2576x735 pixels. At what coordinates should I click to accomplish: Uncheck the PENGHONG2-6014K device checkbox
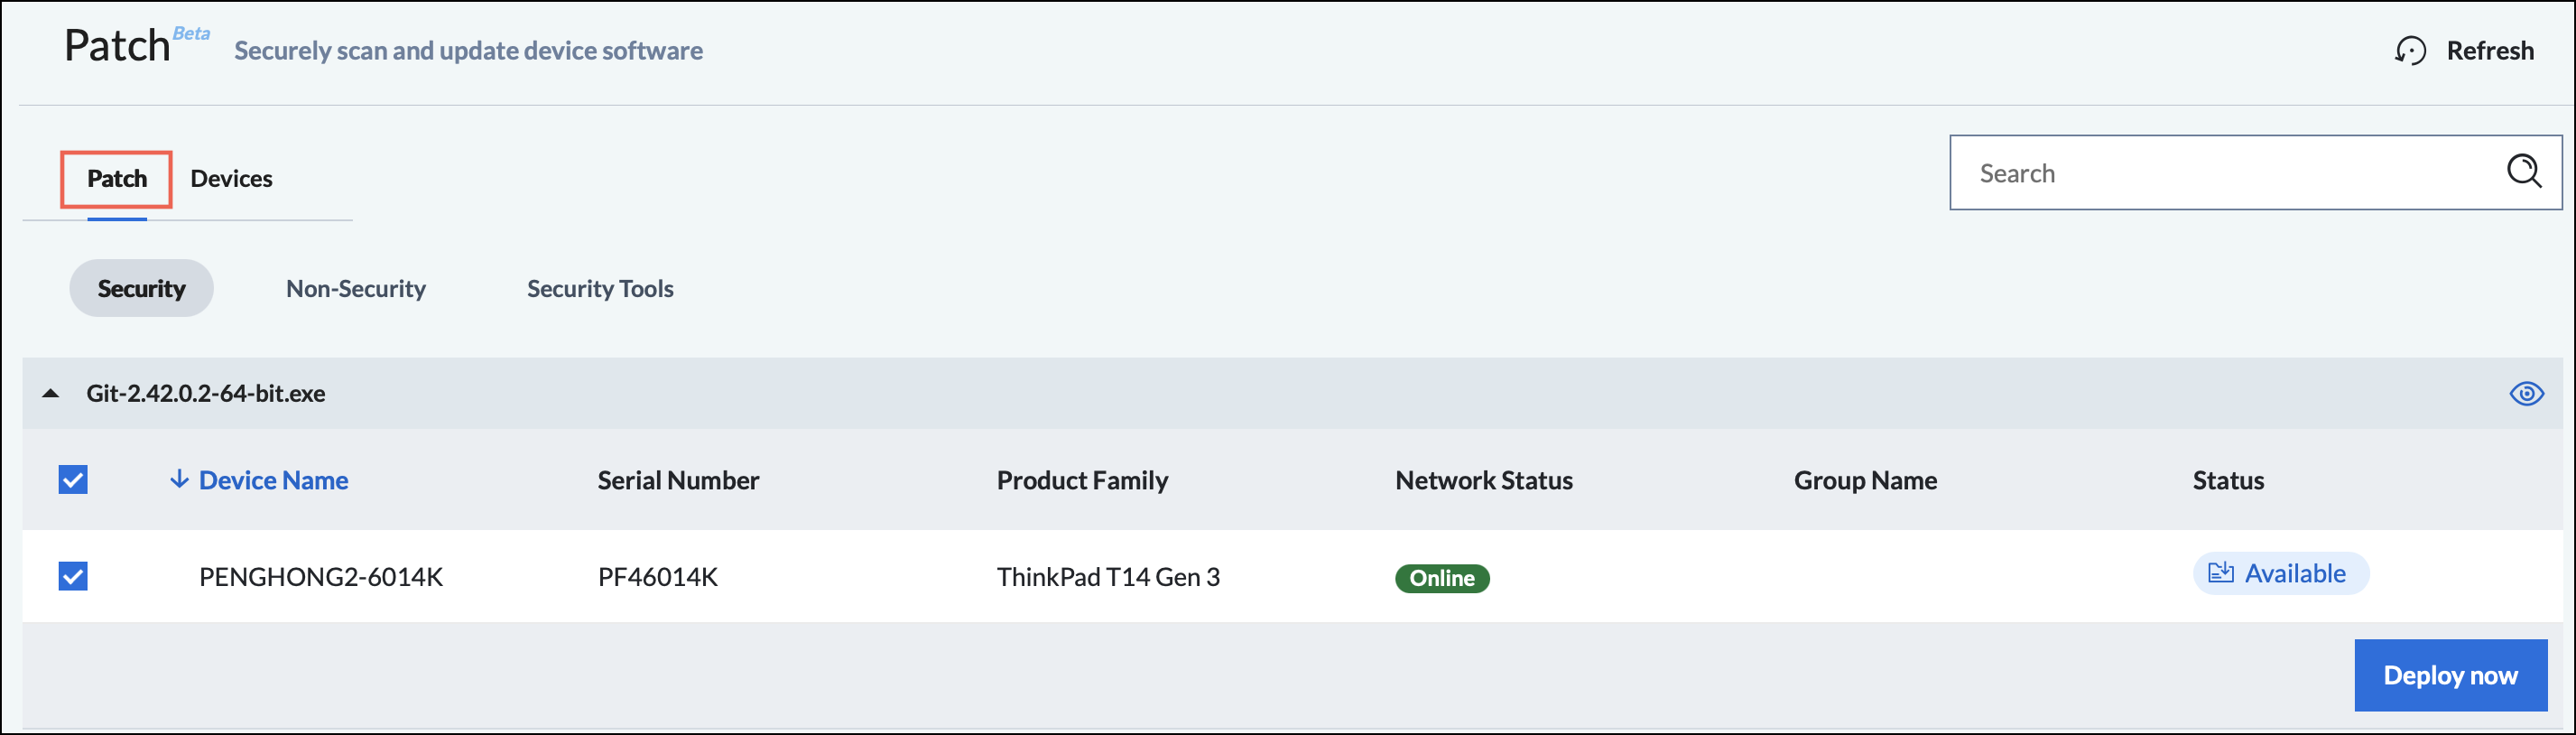tap(73, 576)
